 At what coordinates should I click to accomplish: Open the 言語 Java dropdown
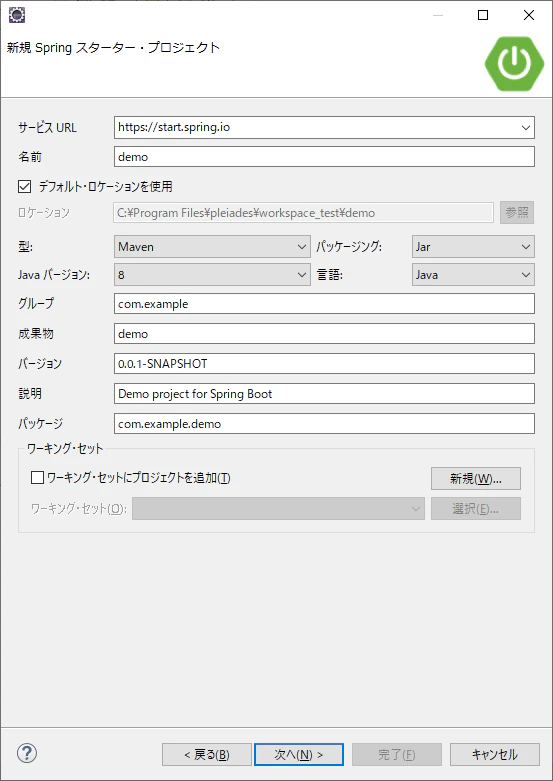(x=473, y=274)
